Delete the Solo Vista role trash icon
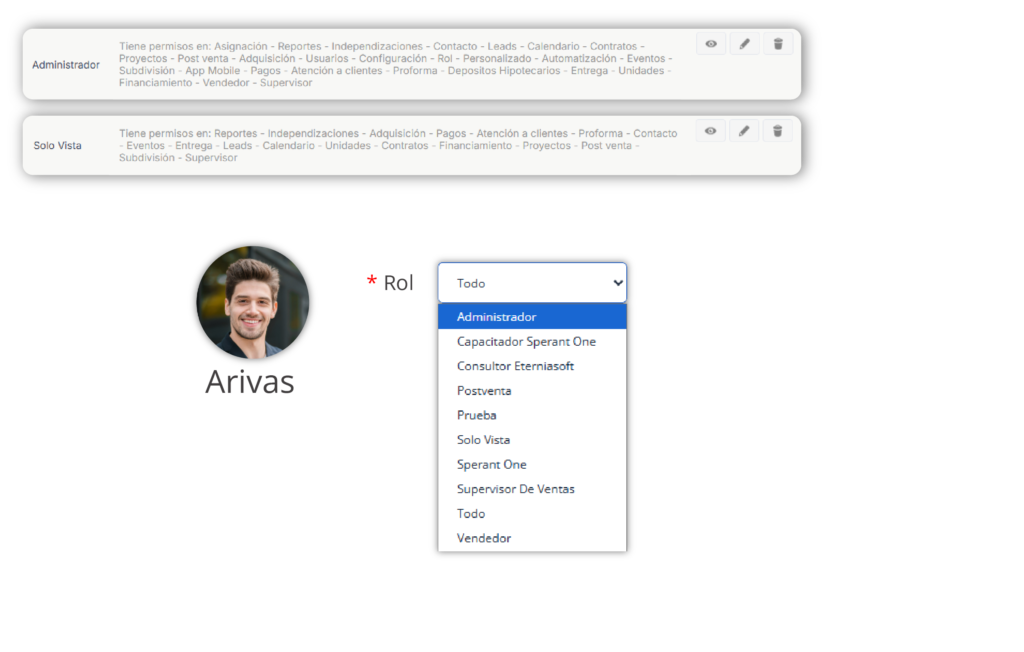The width and height of the screenshot is (1024, 652). 778,131
